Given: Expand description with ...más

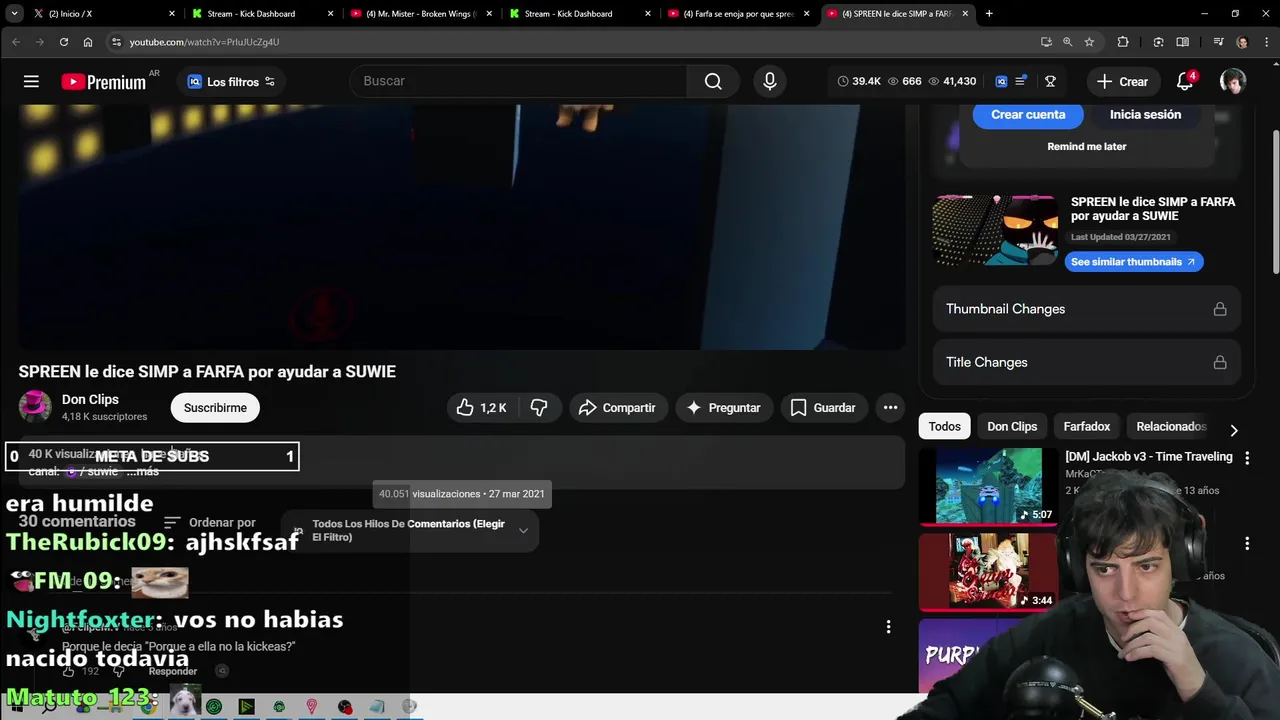Looking at the screenshot, I should coord(142,471).
